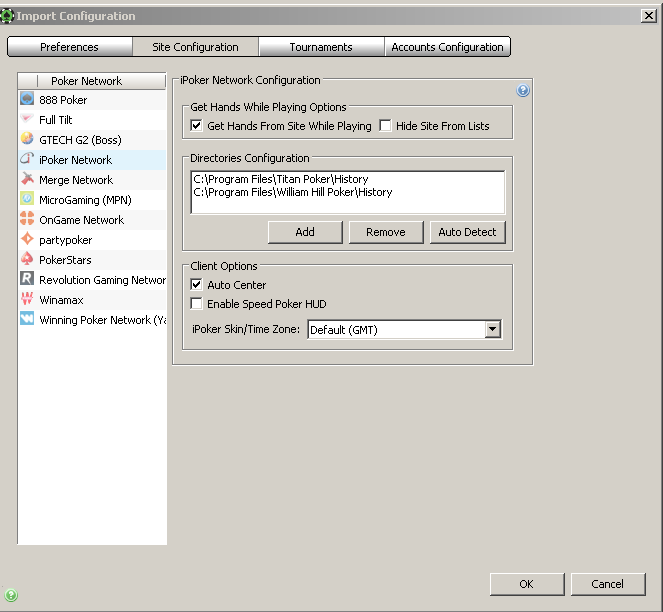Viewport: 663px width, 612px height.
Task: Click the partypoker diamond icon
Action: (x=27, y=239)
